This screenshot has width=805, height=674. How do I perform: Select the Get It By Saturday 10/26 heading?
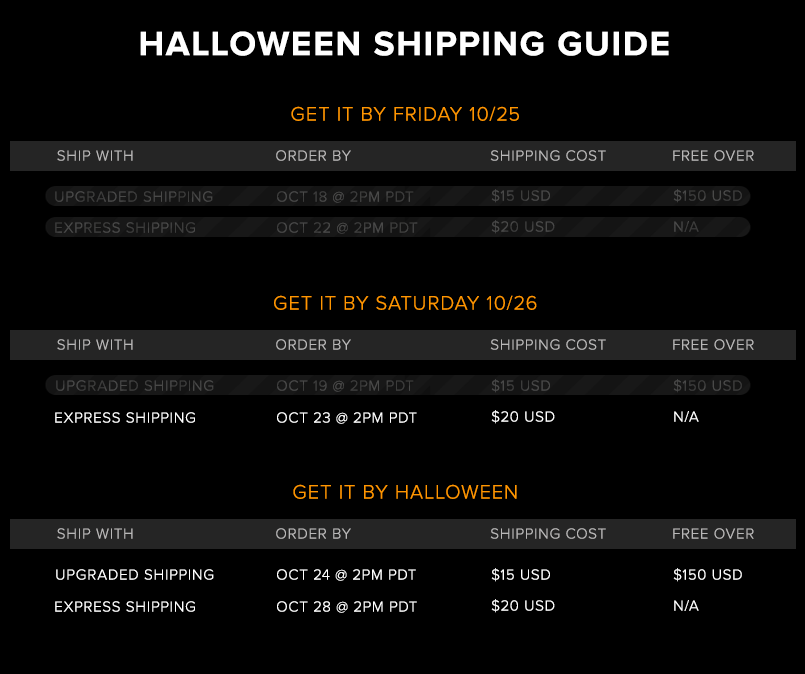[x=405, y=303]
